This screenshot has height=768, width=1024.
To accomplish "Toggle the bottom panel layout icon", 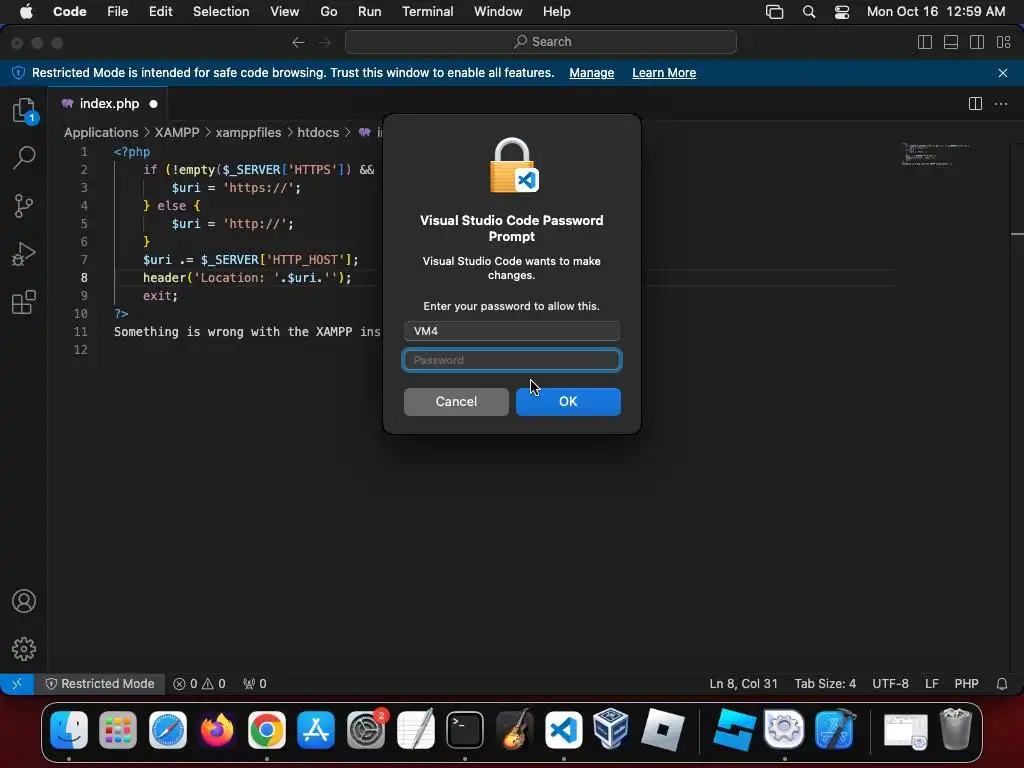I will (951, 42).
